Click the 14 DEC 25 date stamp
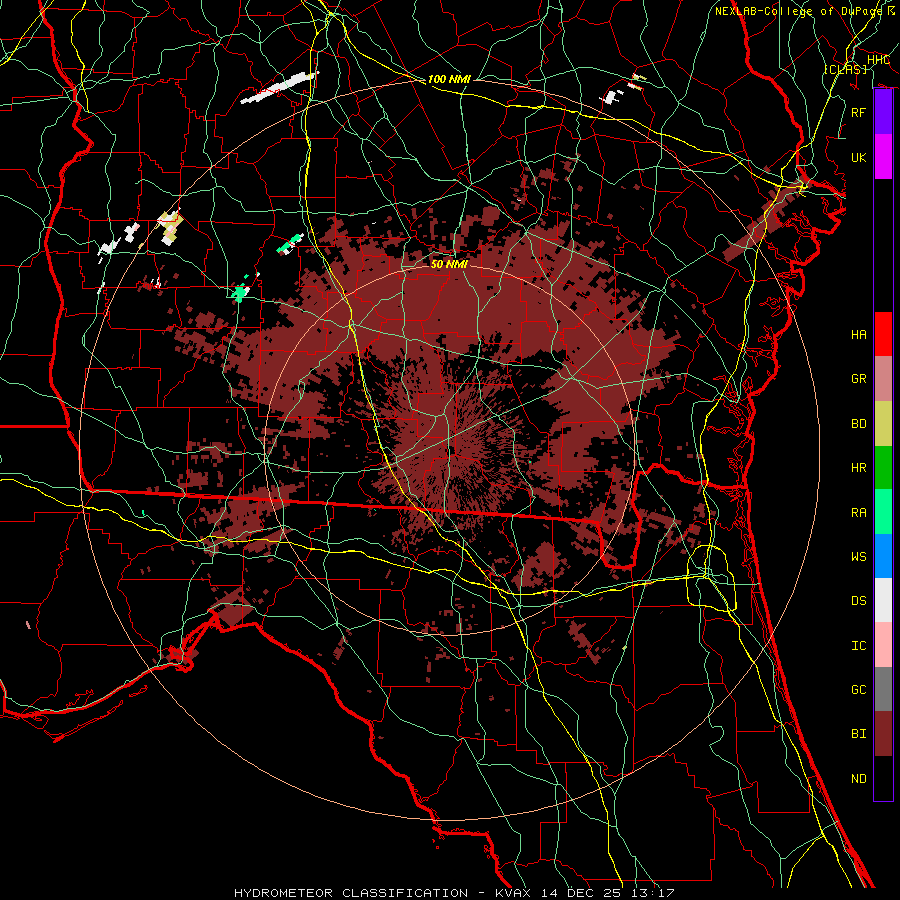 pyautogui.click(x=581, y=893)
